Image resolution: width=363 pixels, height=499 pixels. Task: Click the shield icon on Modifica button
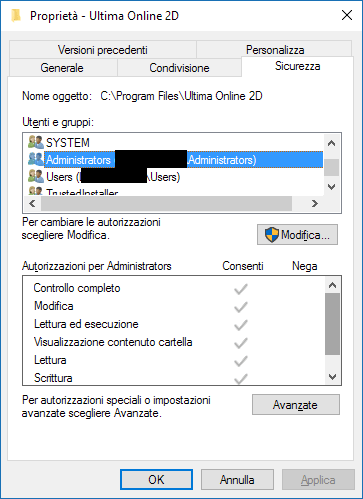(x=272, y=235)
